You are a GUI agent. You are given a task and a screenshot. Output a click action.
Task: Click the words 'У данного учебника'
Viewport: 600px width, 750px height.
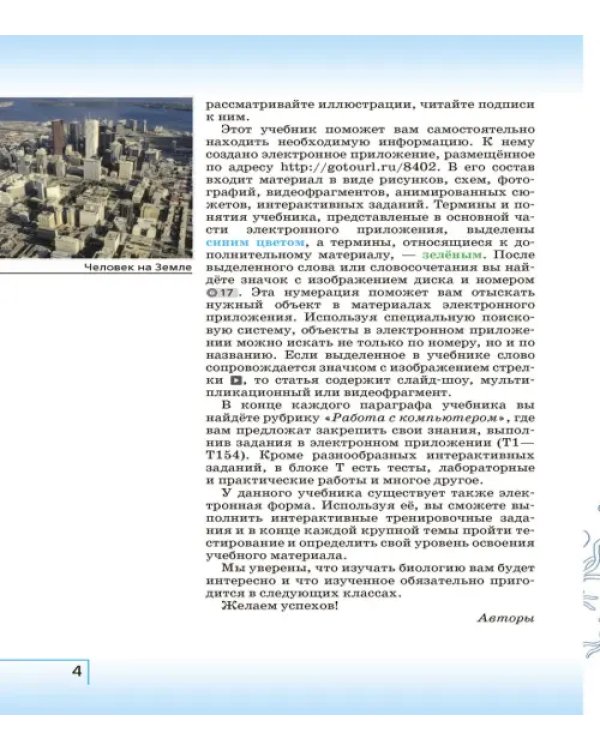coord(292,493)
